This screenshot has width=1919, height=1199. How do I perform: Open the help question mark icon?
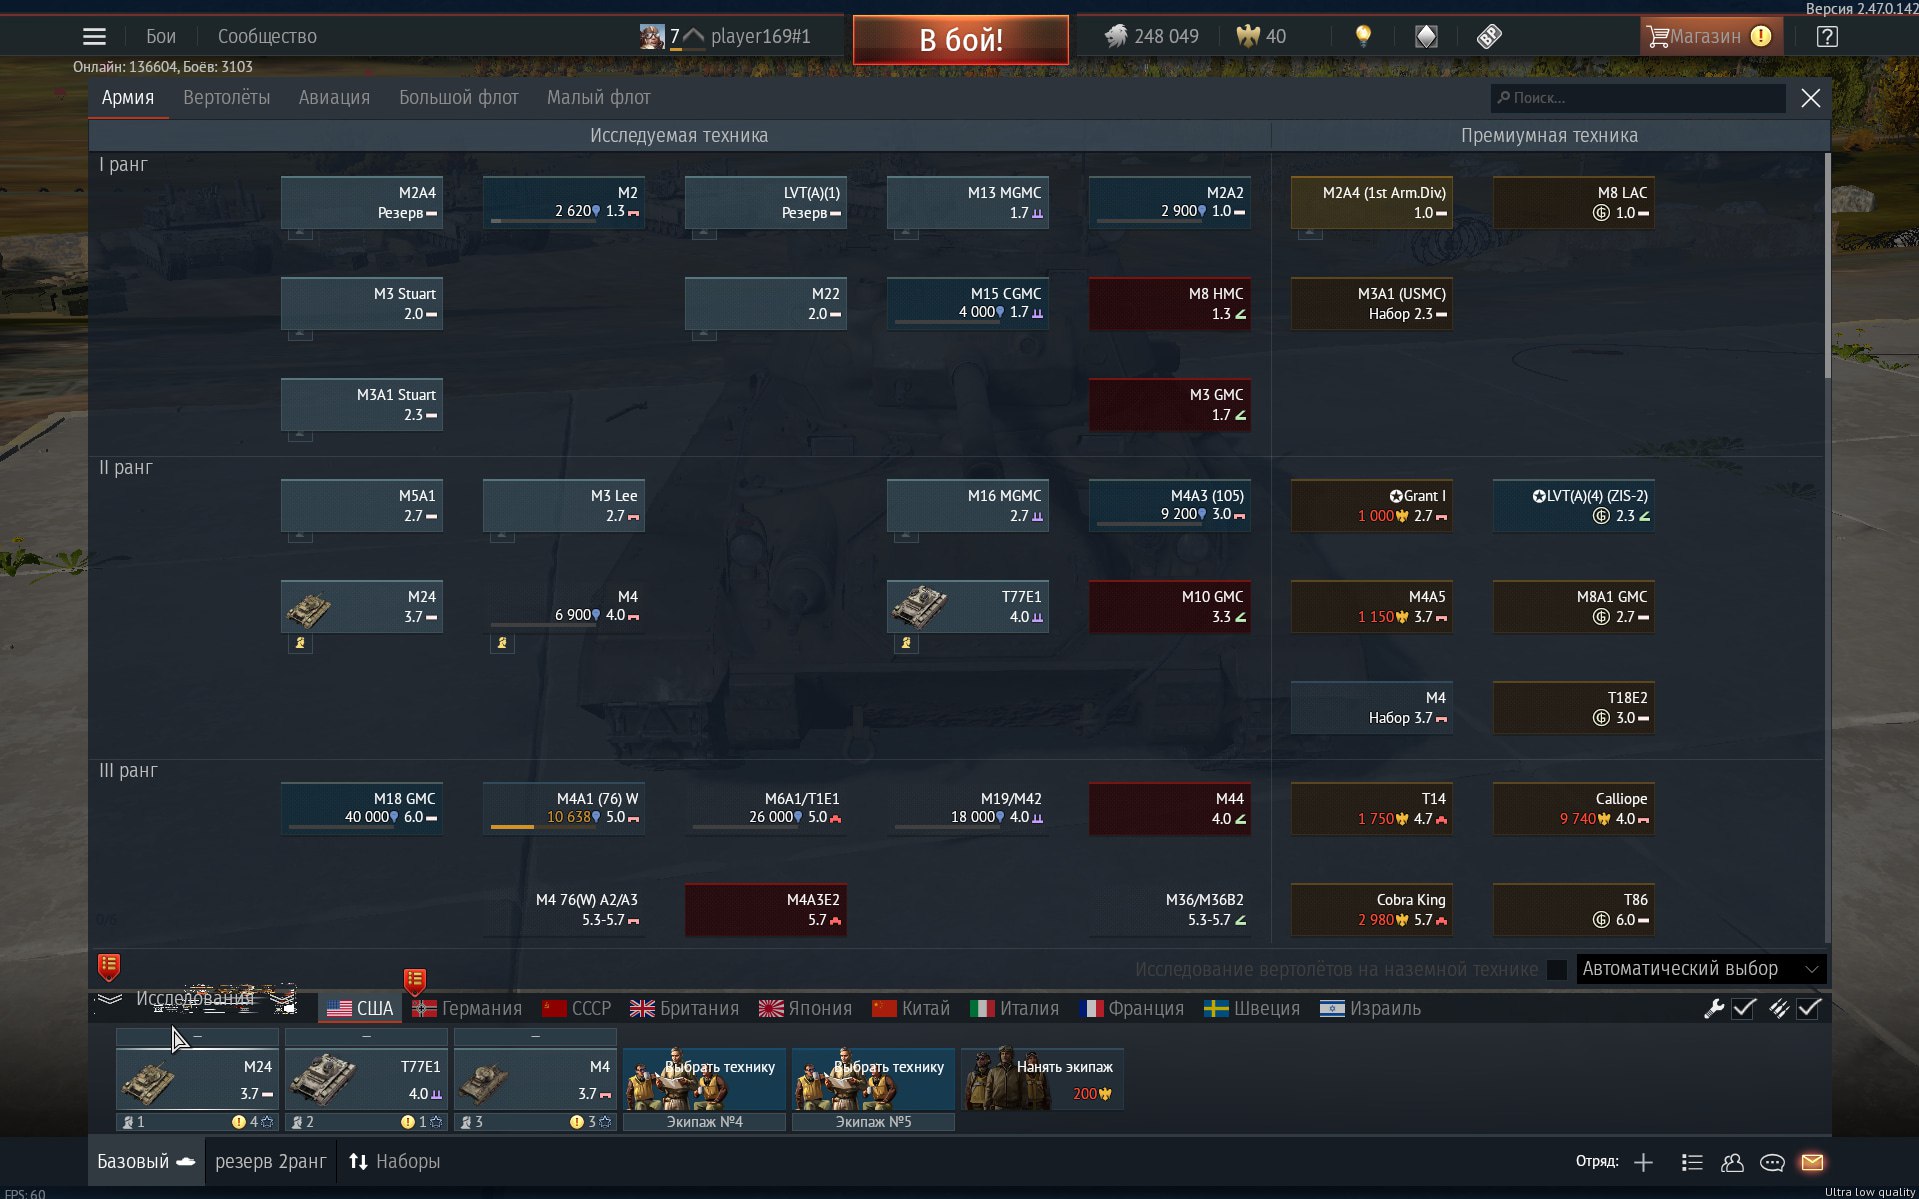tap(1826, 37)
